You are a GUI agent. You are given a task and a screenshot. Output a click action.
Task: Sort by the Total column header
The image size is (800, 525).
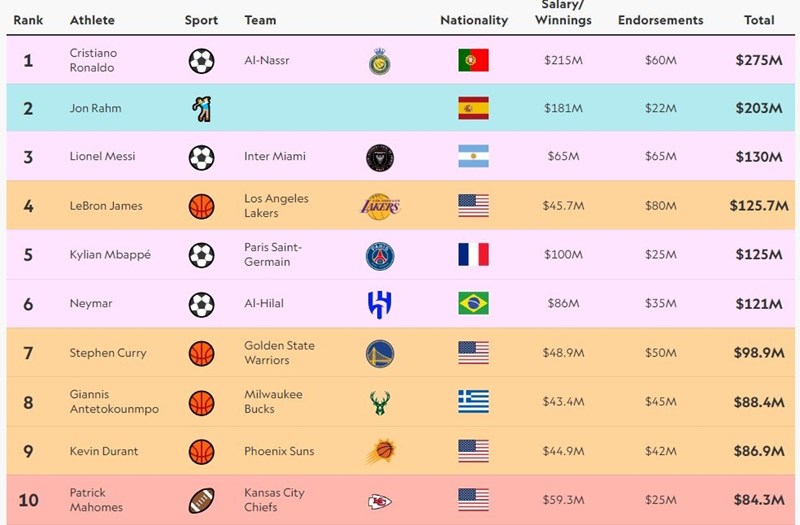tap(759, 20)
